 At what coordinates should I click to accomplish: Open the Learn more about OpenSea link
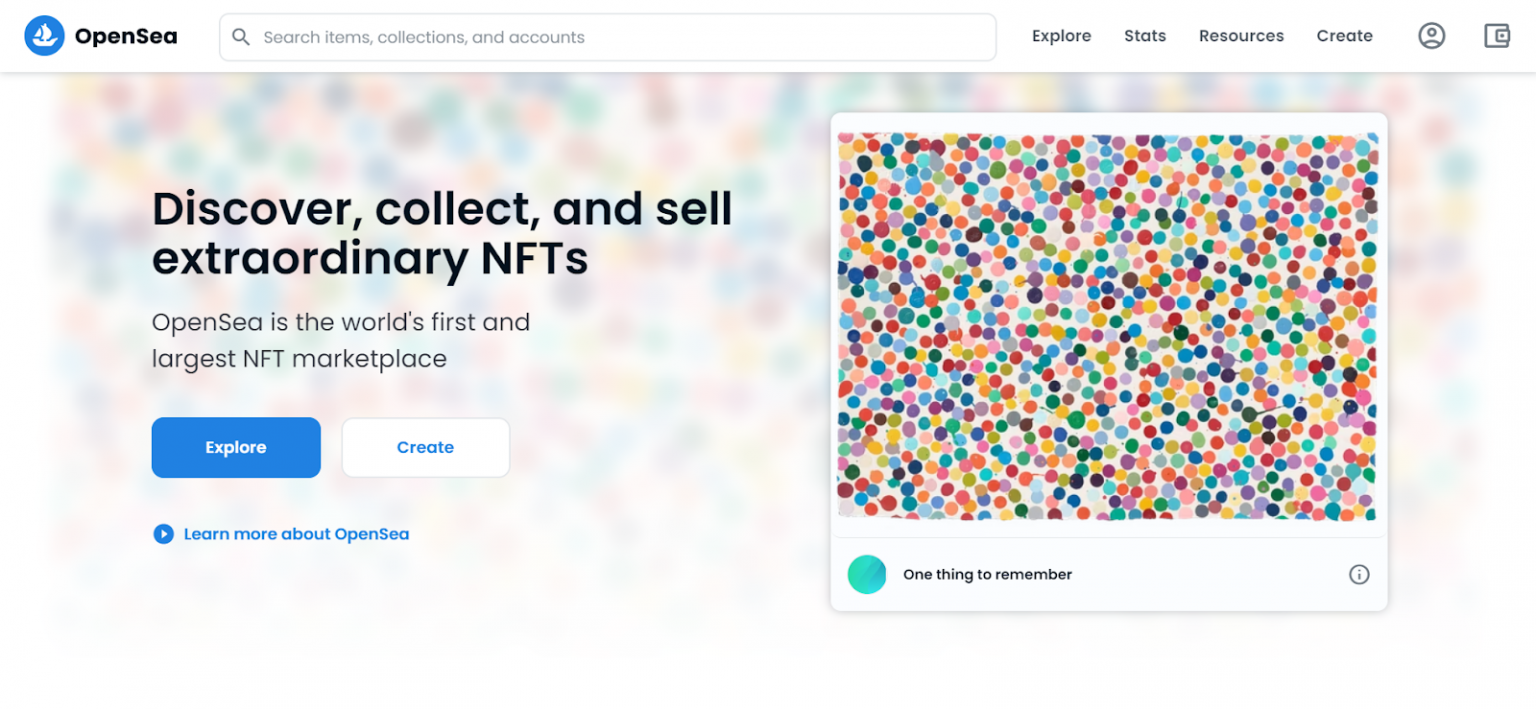pyautogui.click(x=295, y=534)
